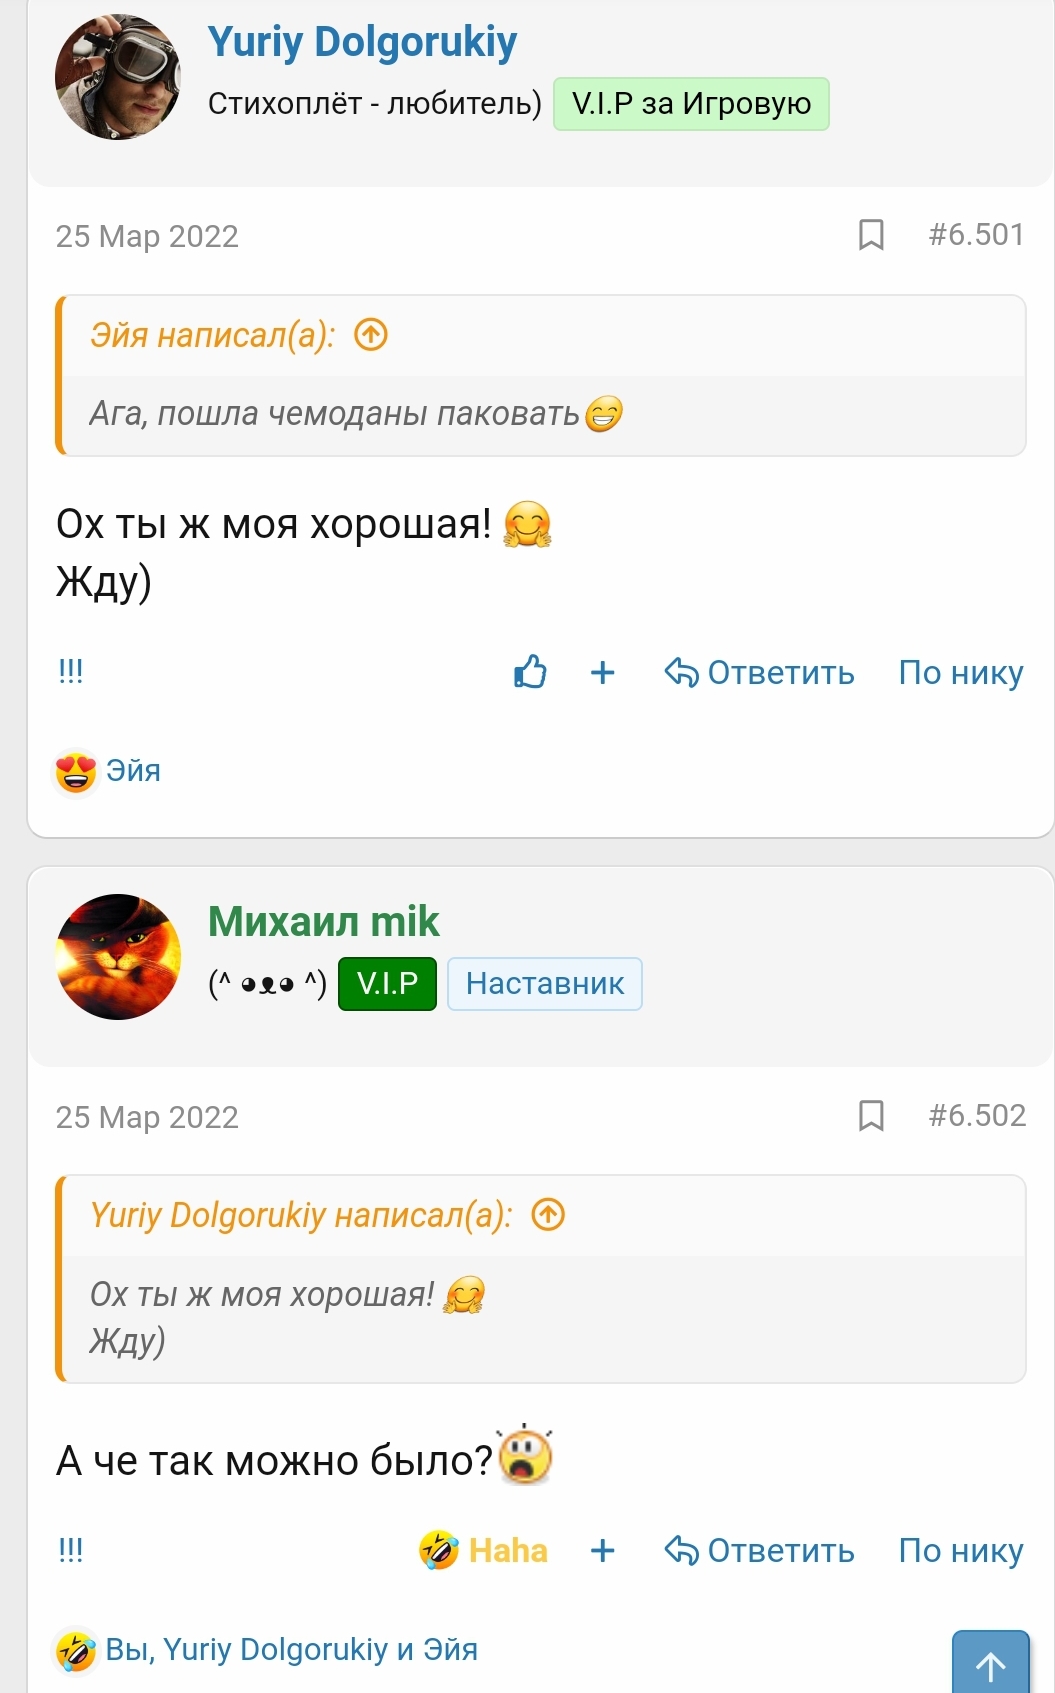View Эйя's heart-eyes reaction on post

[108, 771]
